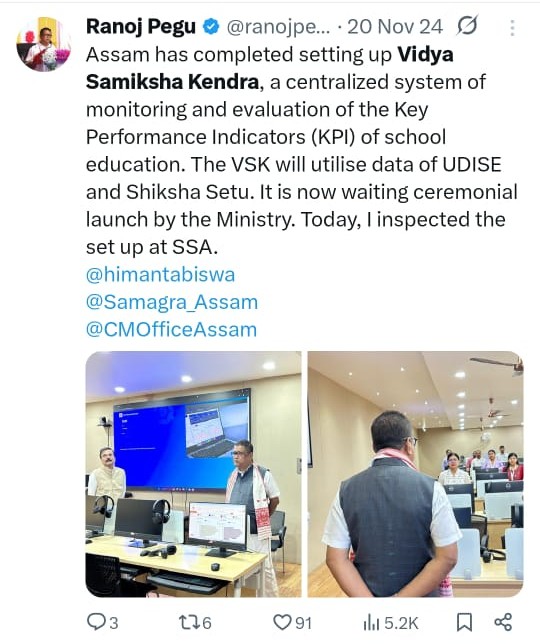Like the post using the heart icon

coord(282,623)
